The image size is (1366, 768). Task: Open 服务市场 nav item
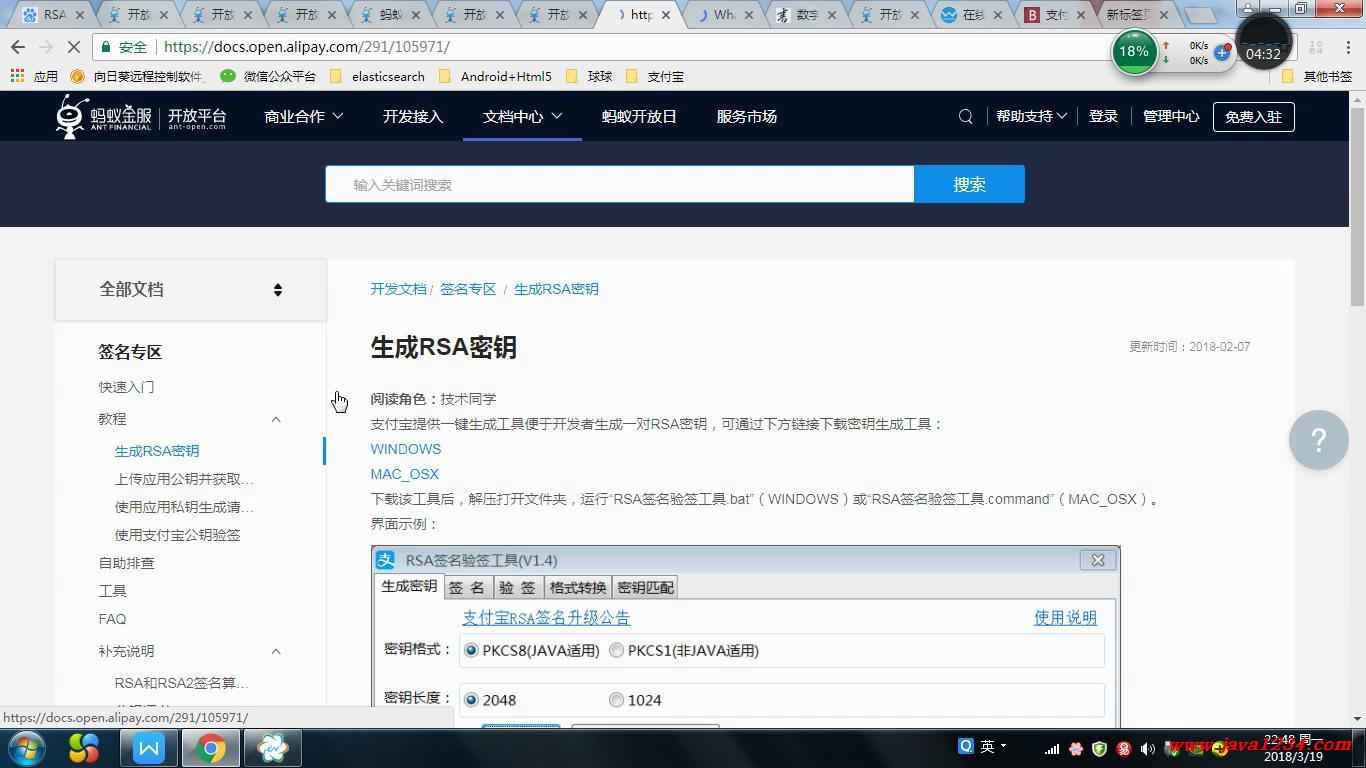point(746,117)
